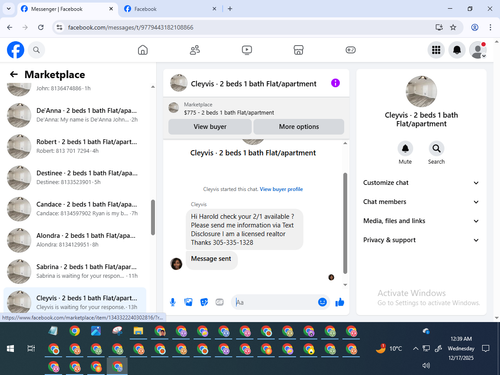Click the chat messages scrollbar
Image resolution: width=500 pixels, height=375 pixels.
tap(345, 223)
